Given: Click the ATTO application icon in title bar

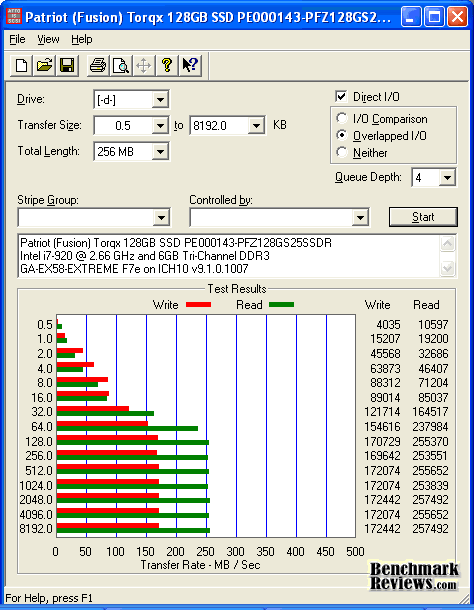Looking at the screenshot, I should tap(13, 17).
